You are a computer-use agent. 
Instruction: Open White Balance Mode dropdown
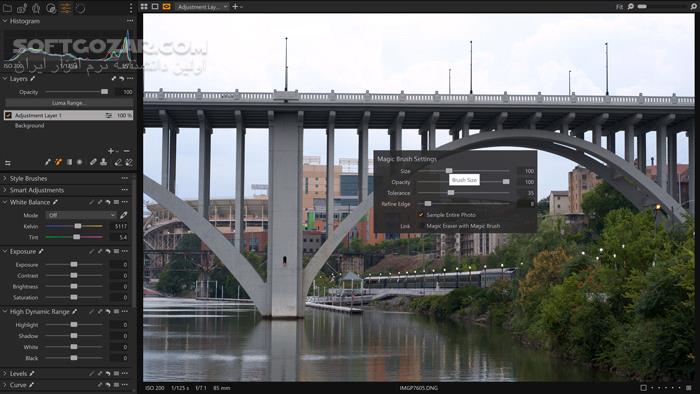click(x=81, y=215)
